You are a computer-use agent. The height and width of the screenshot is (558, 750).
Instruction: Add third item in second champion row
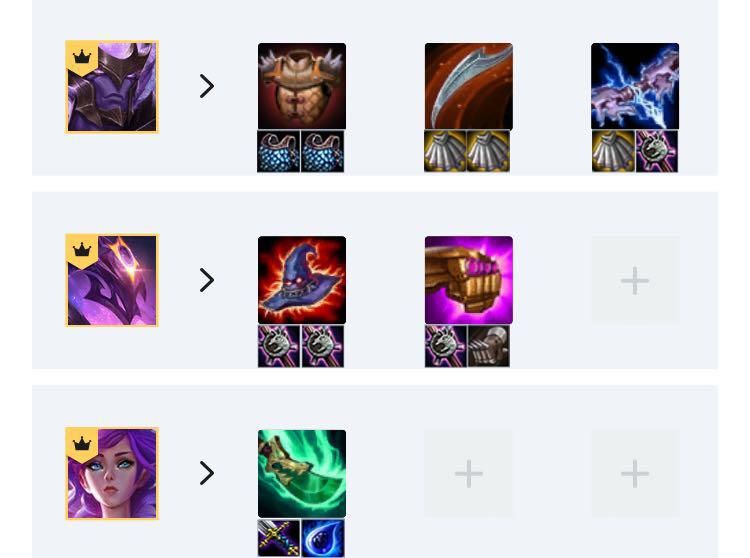tap(635, 280)
